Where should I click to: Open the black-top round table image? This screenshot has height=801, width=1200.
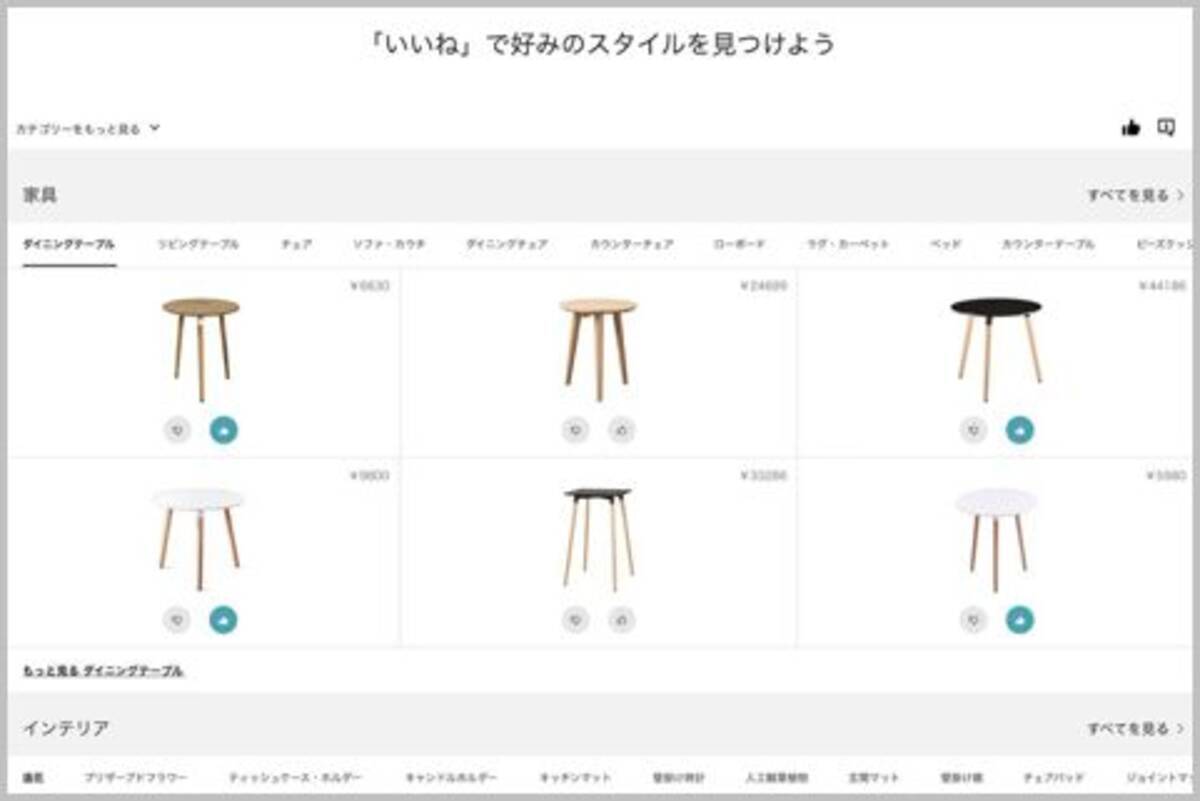click(996, 349)
